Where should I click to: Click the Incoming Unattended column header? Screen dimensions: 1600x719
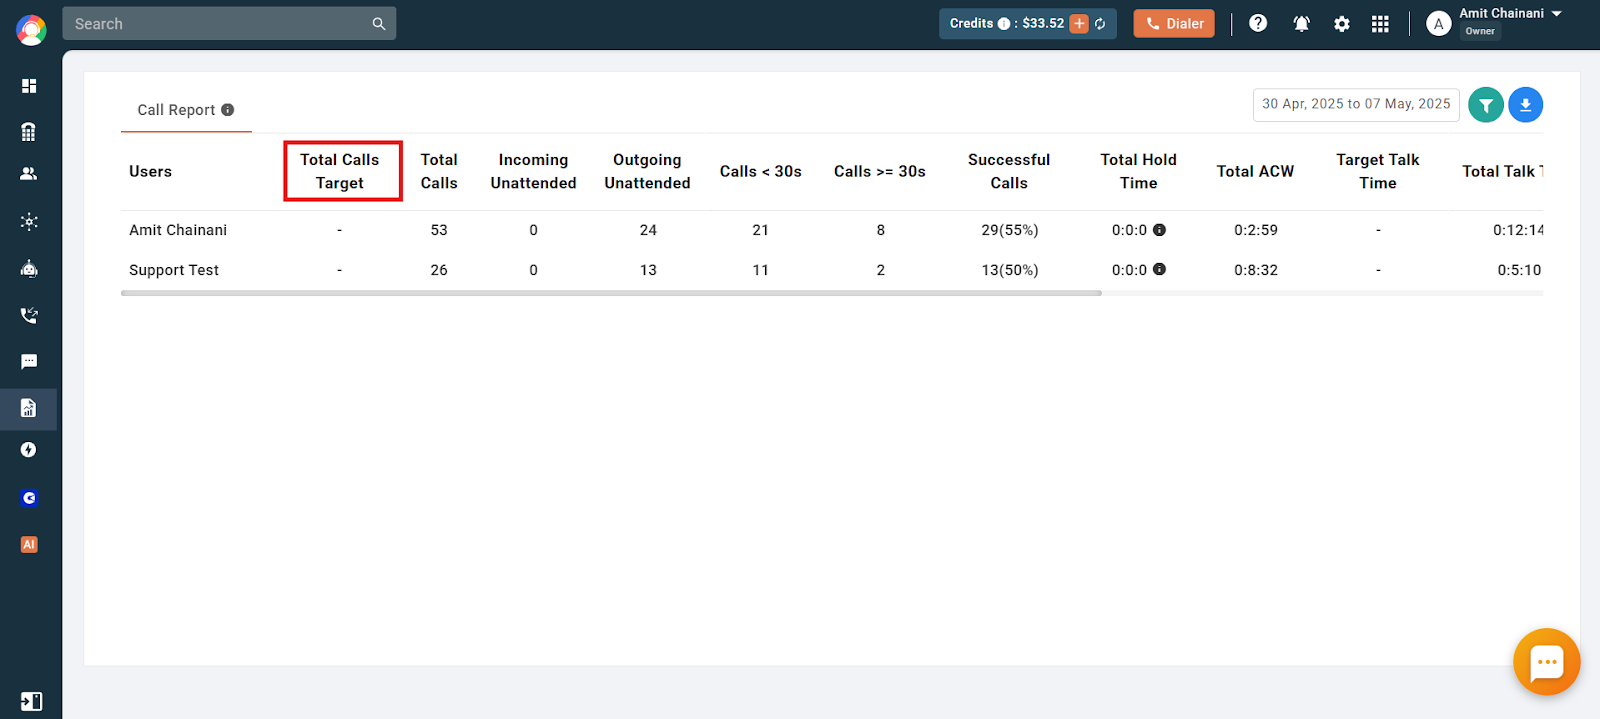pyautogui.click(x=533, y=171)
